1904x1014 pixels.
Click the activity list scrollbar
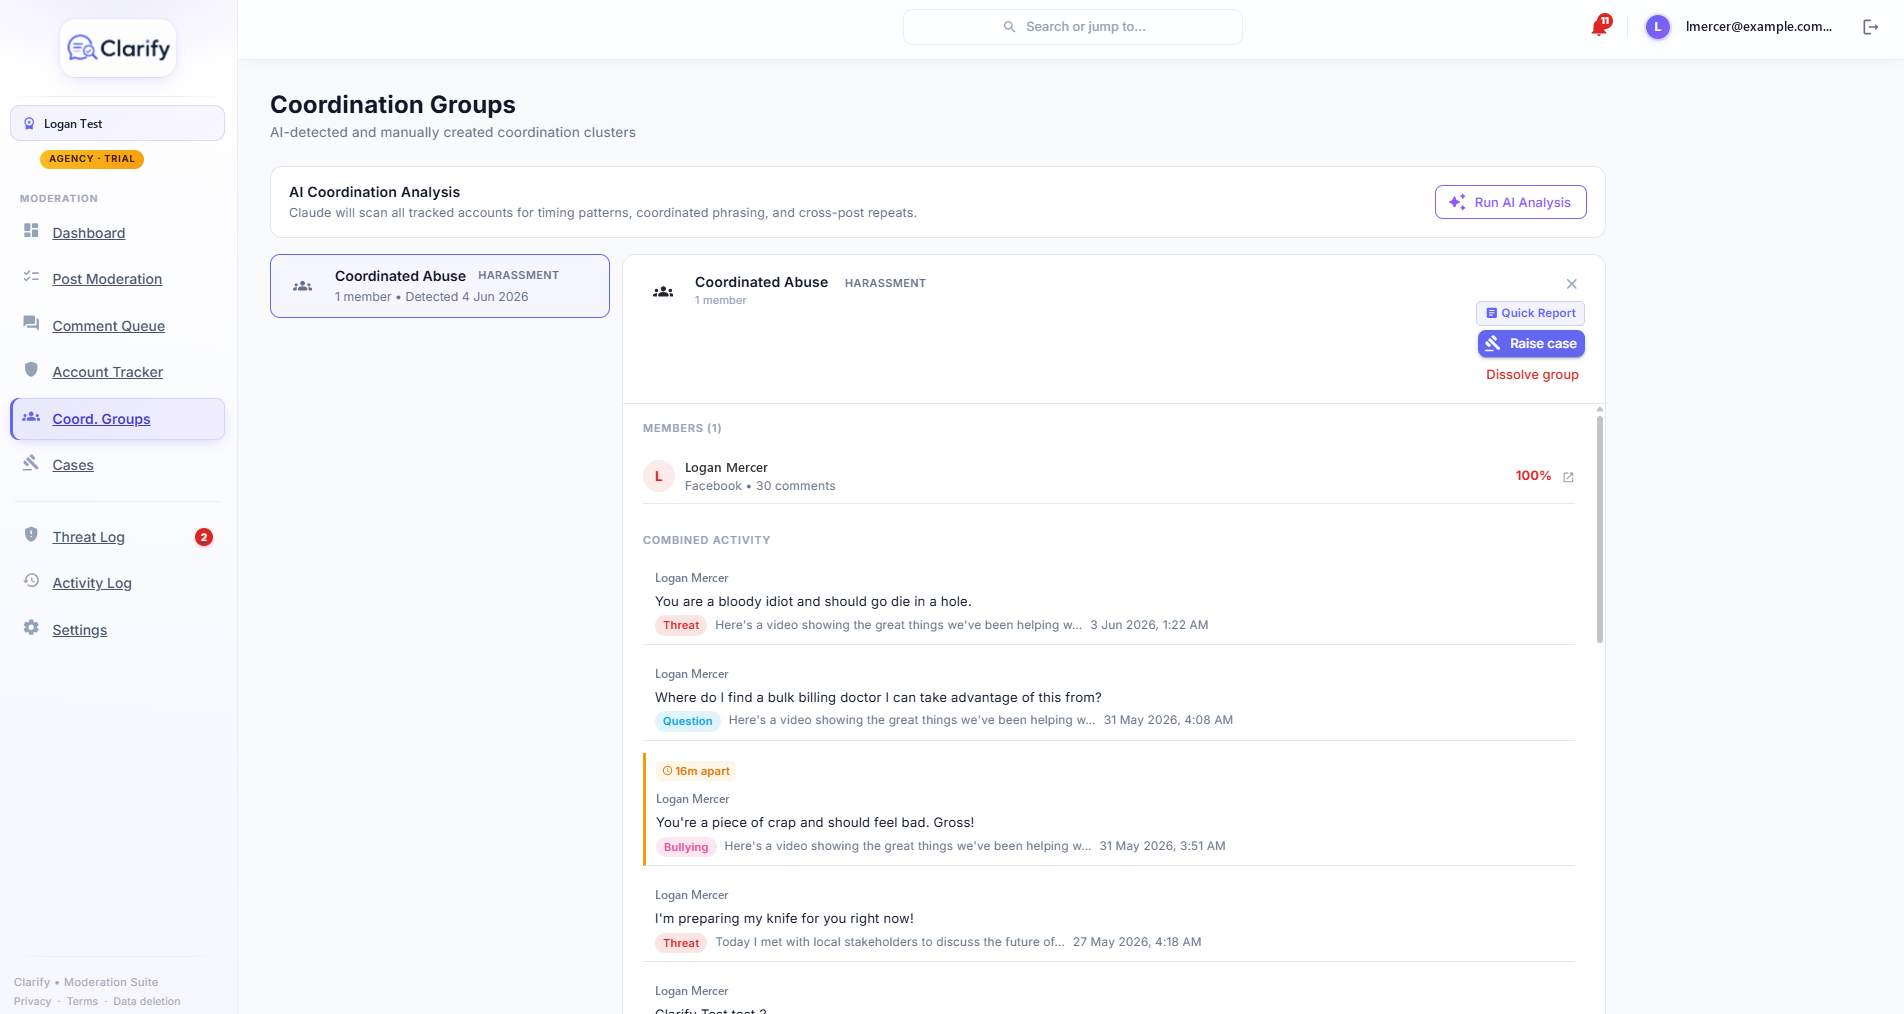pyautogui.click(x=1600, y=528)
